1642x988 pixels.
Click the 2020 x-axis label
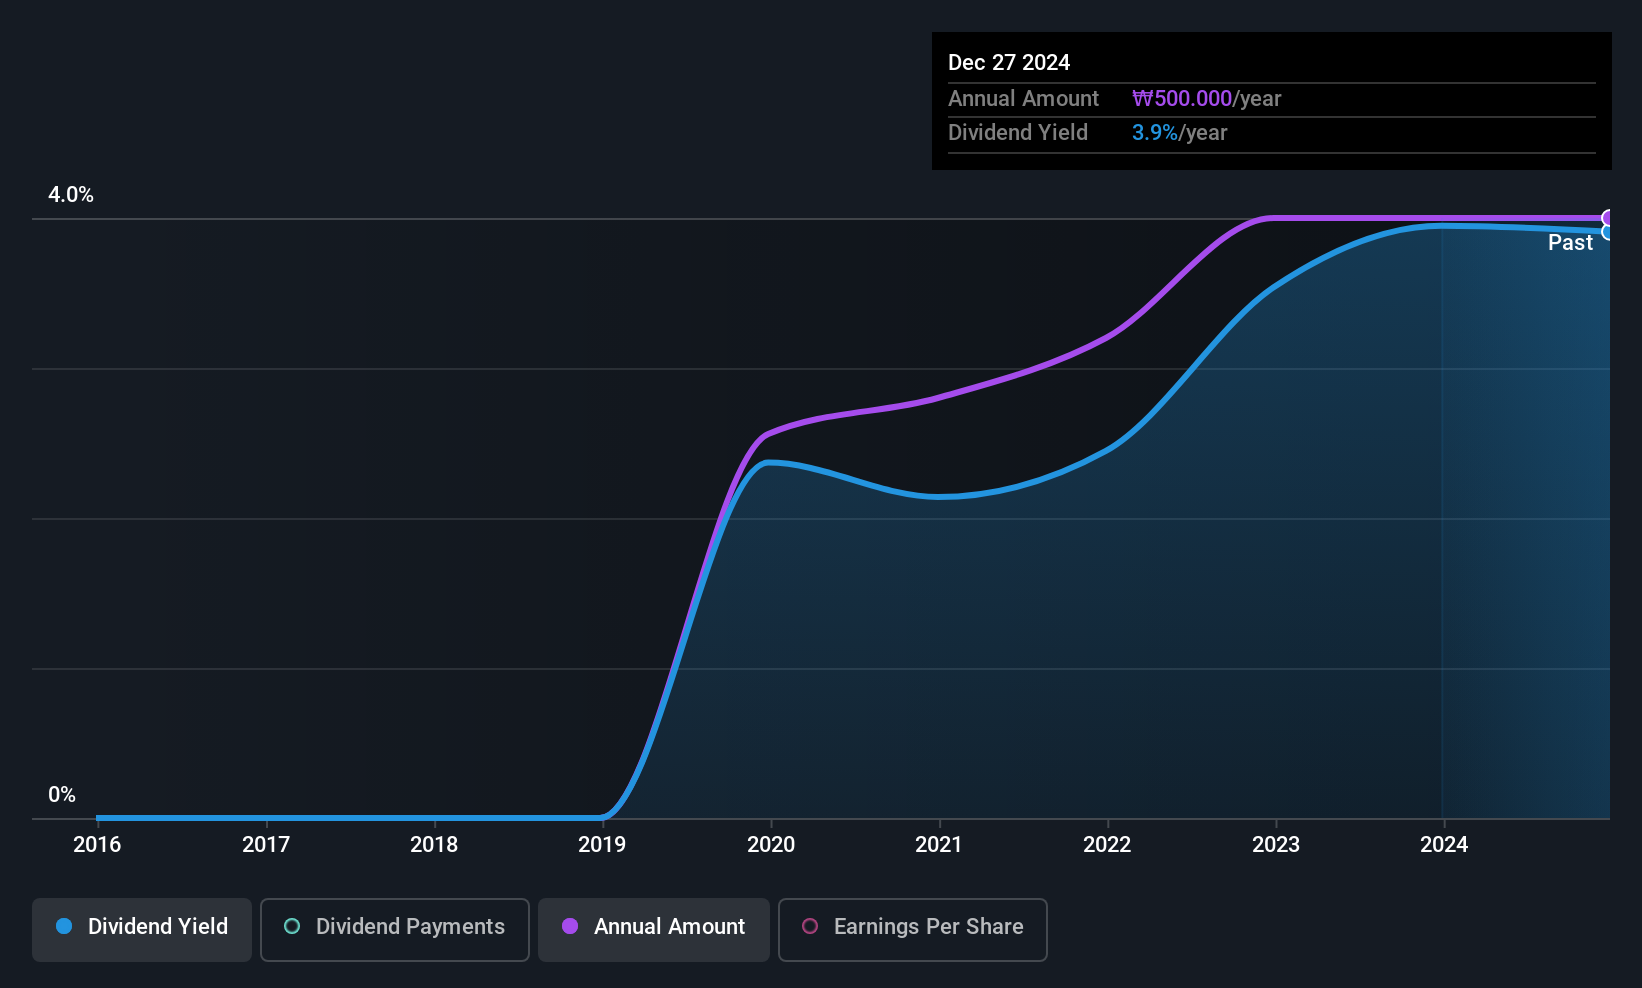coord(771,844)
